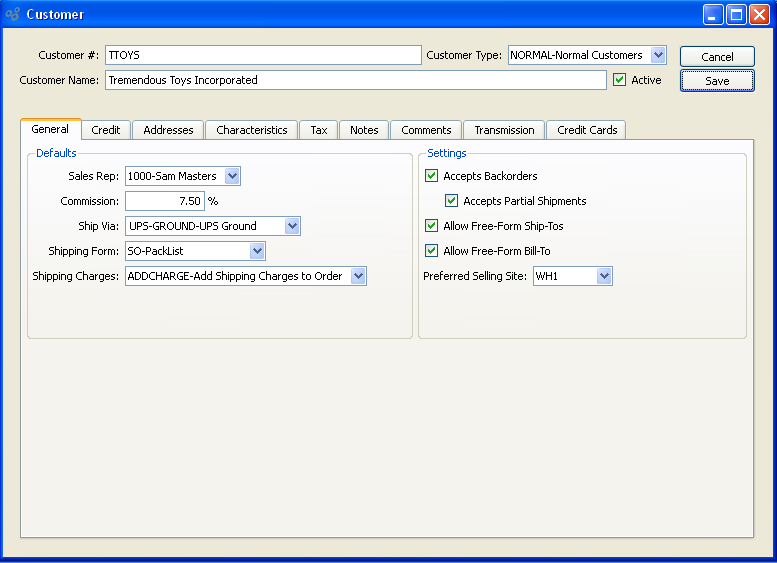777x563 pixels.
Task: Select the General tab
Action: (x=50, y=129)
